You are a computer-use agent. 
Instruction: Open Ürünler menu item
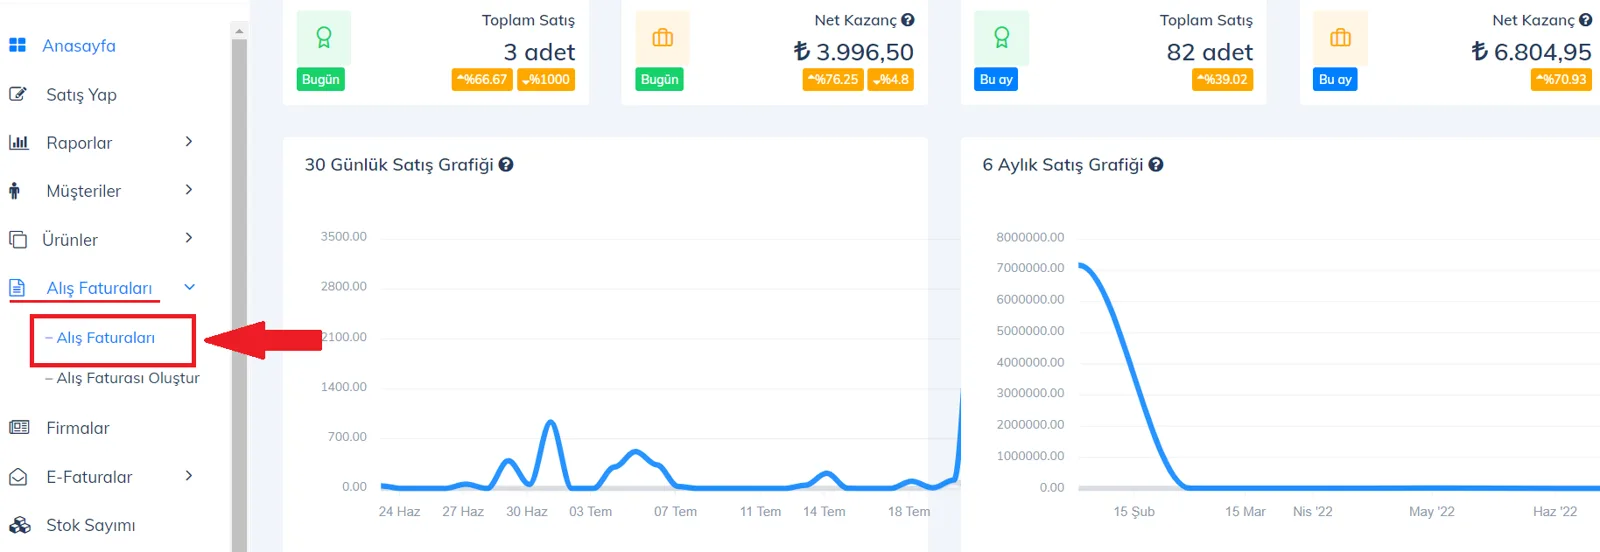70,240
